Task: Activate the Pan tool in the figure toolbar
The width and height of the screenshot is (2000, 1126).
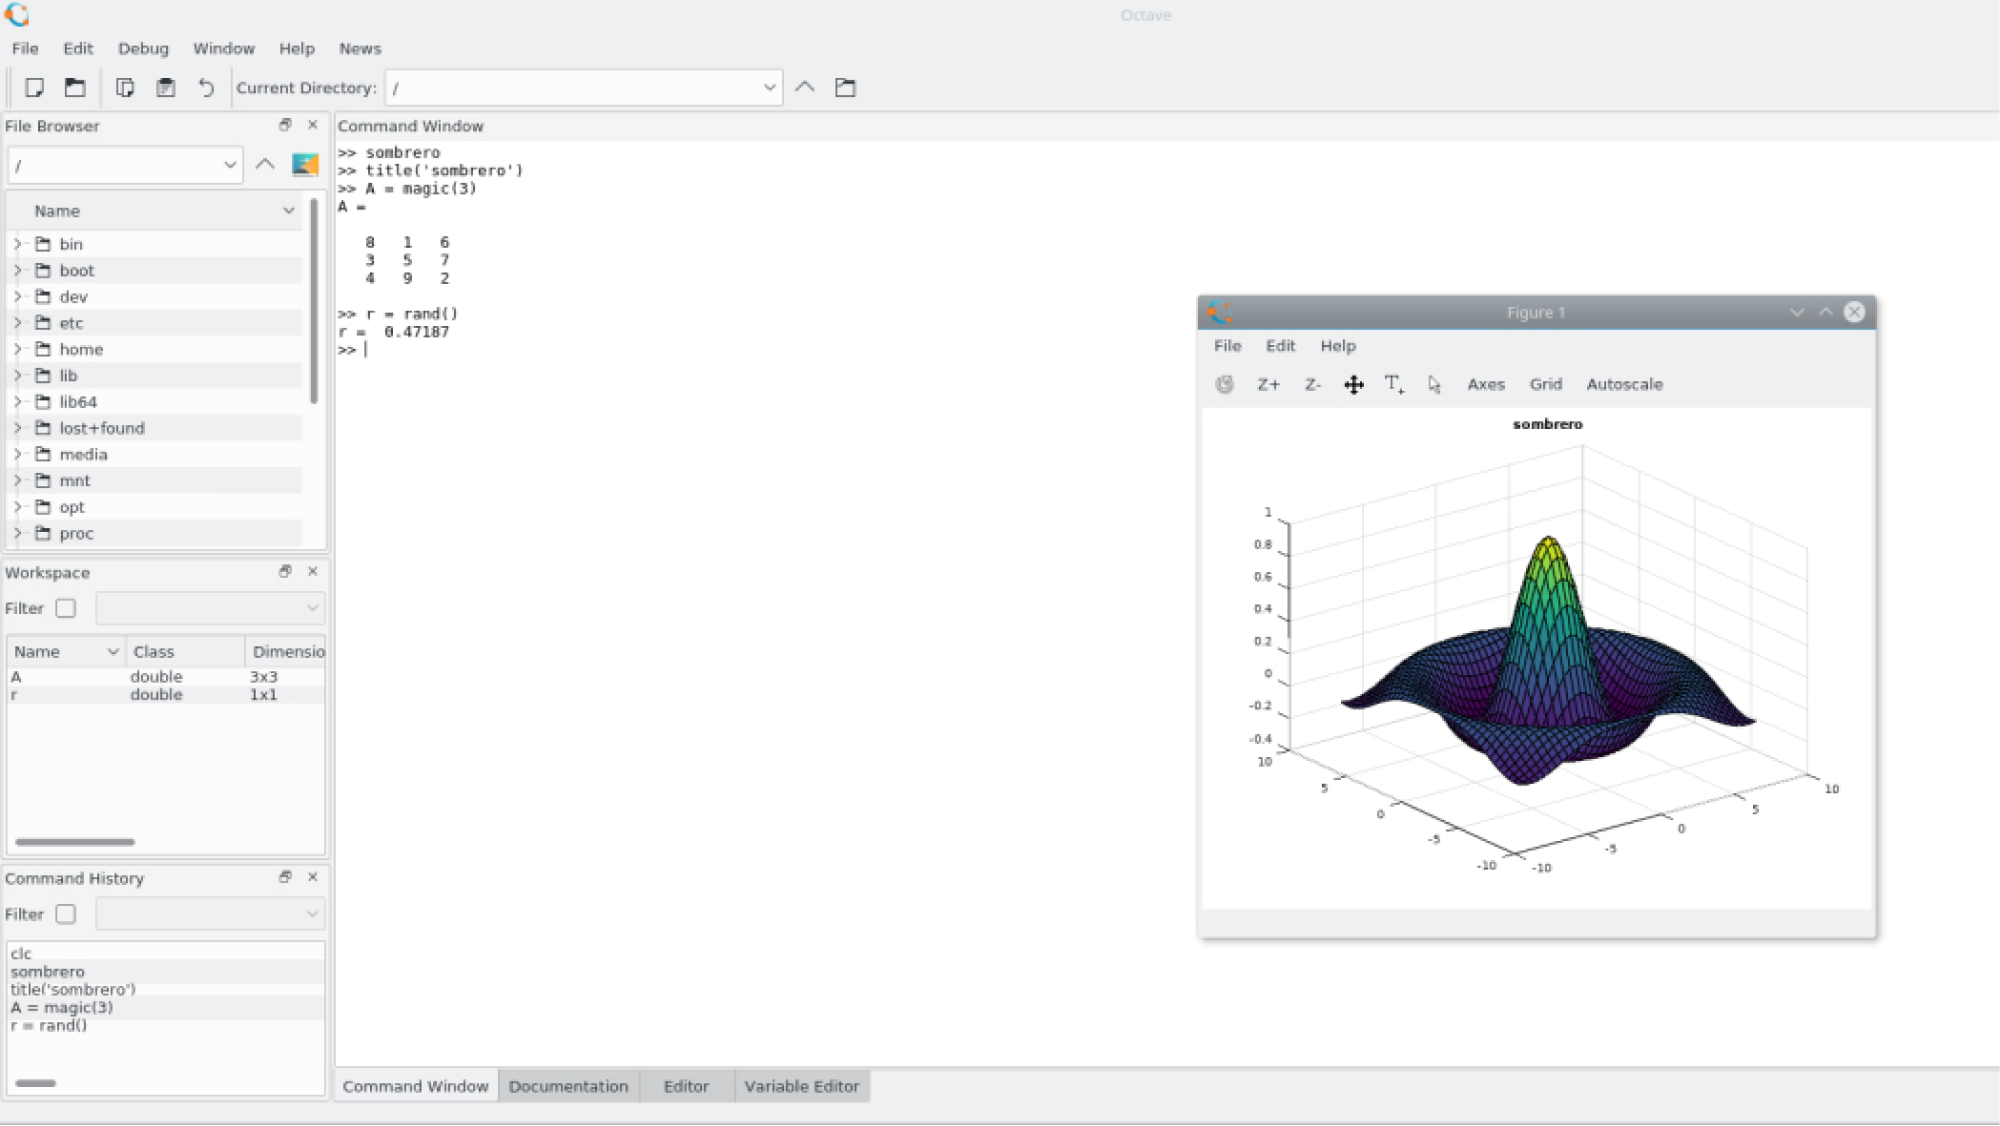Action: 1353,384
